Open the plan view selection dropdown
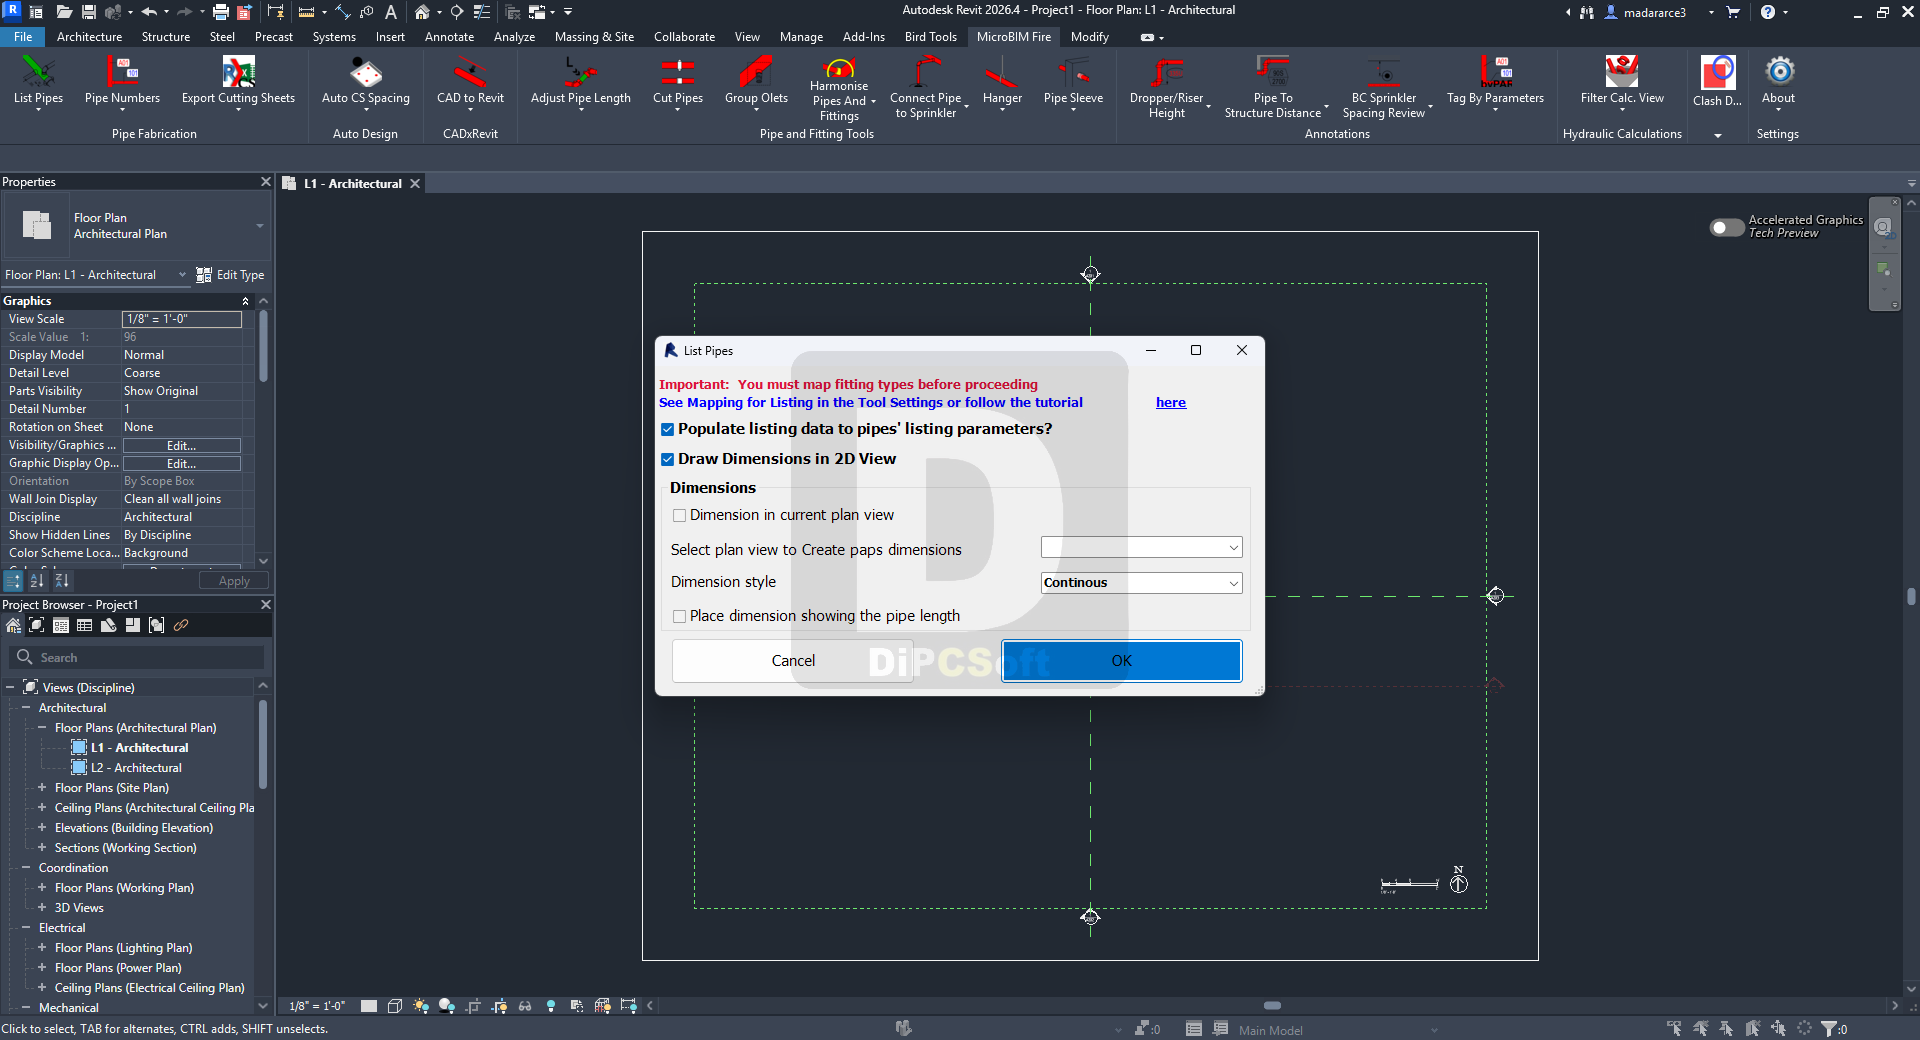 coord(1141,548)
